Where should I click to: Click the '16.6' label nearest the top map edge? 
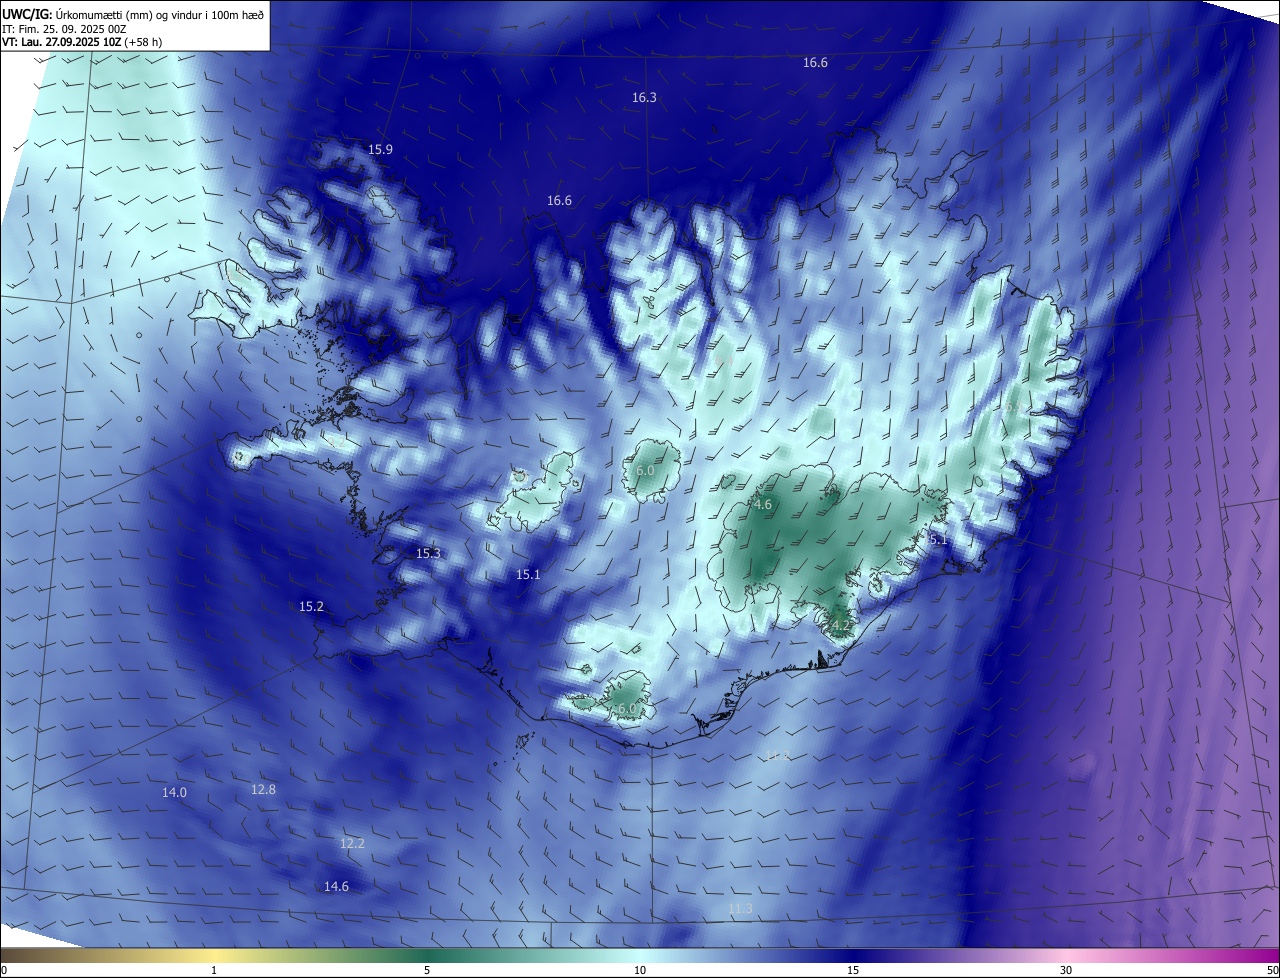point(815,63)
